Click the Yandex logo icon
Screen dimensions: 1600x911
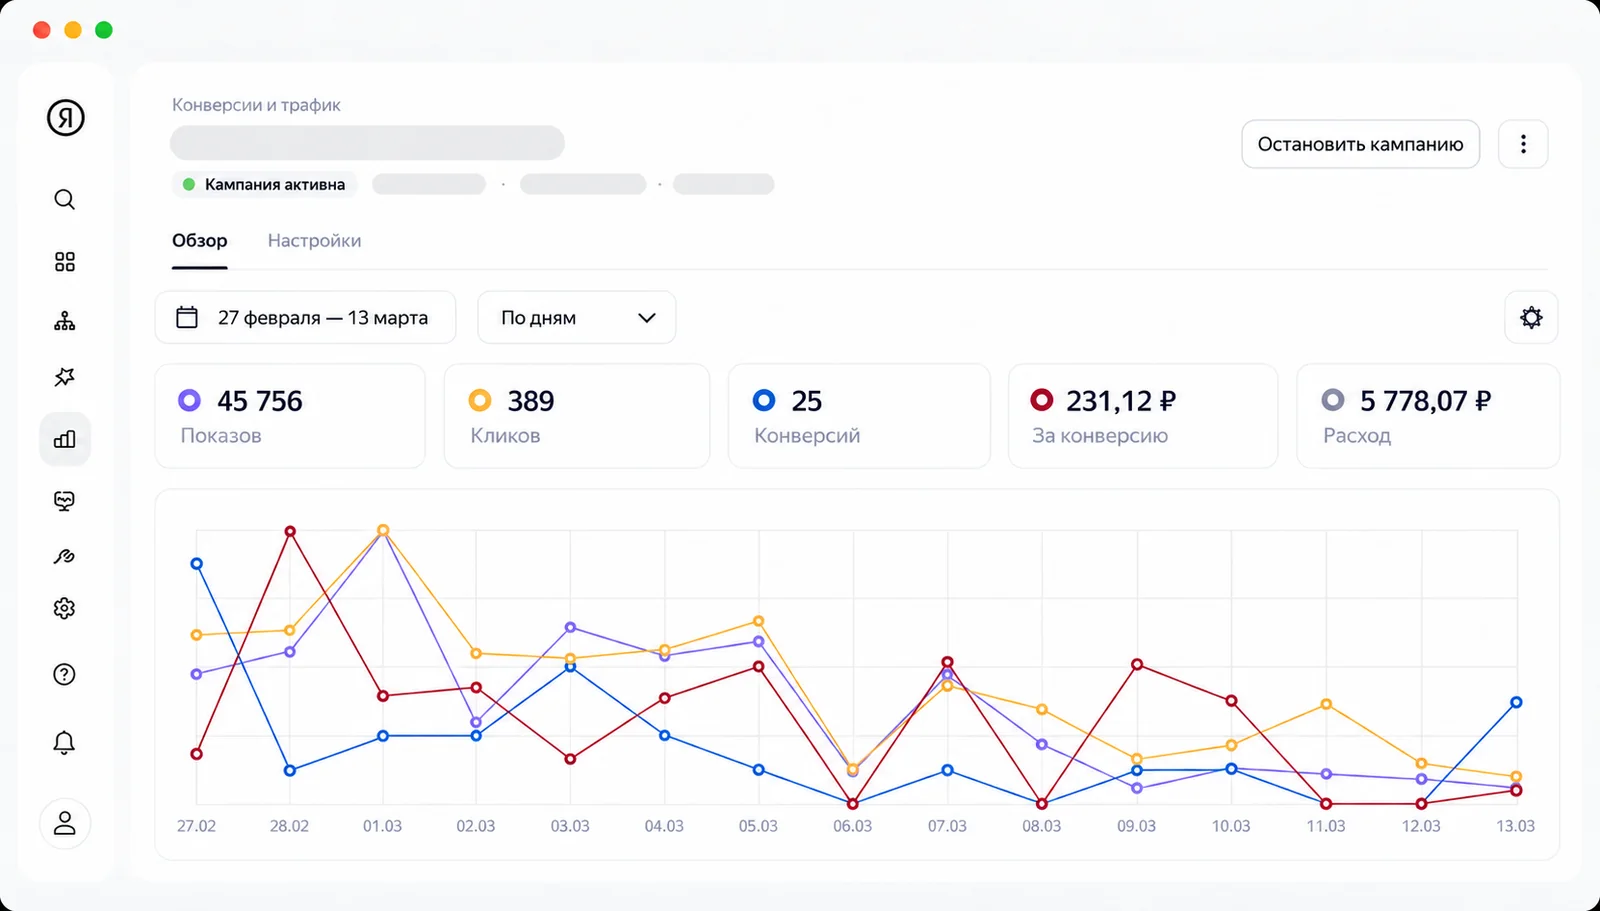[65, 118]
